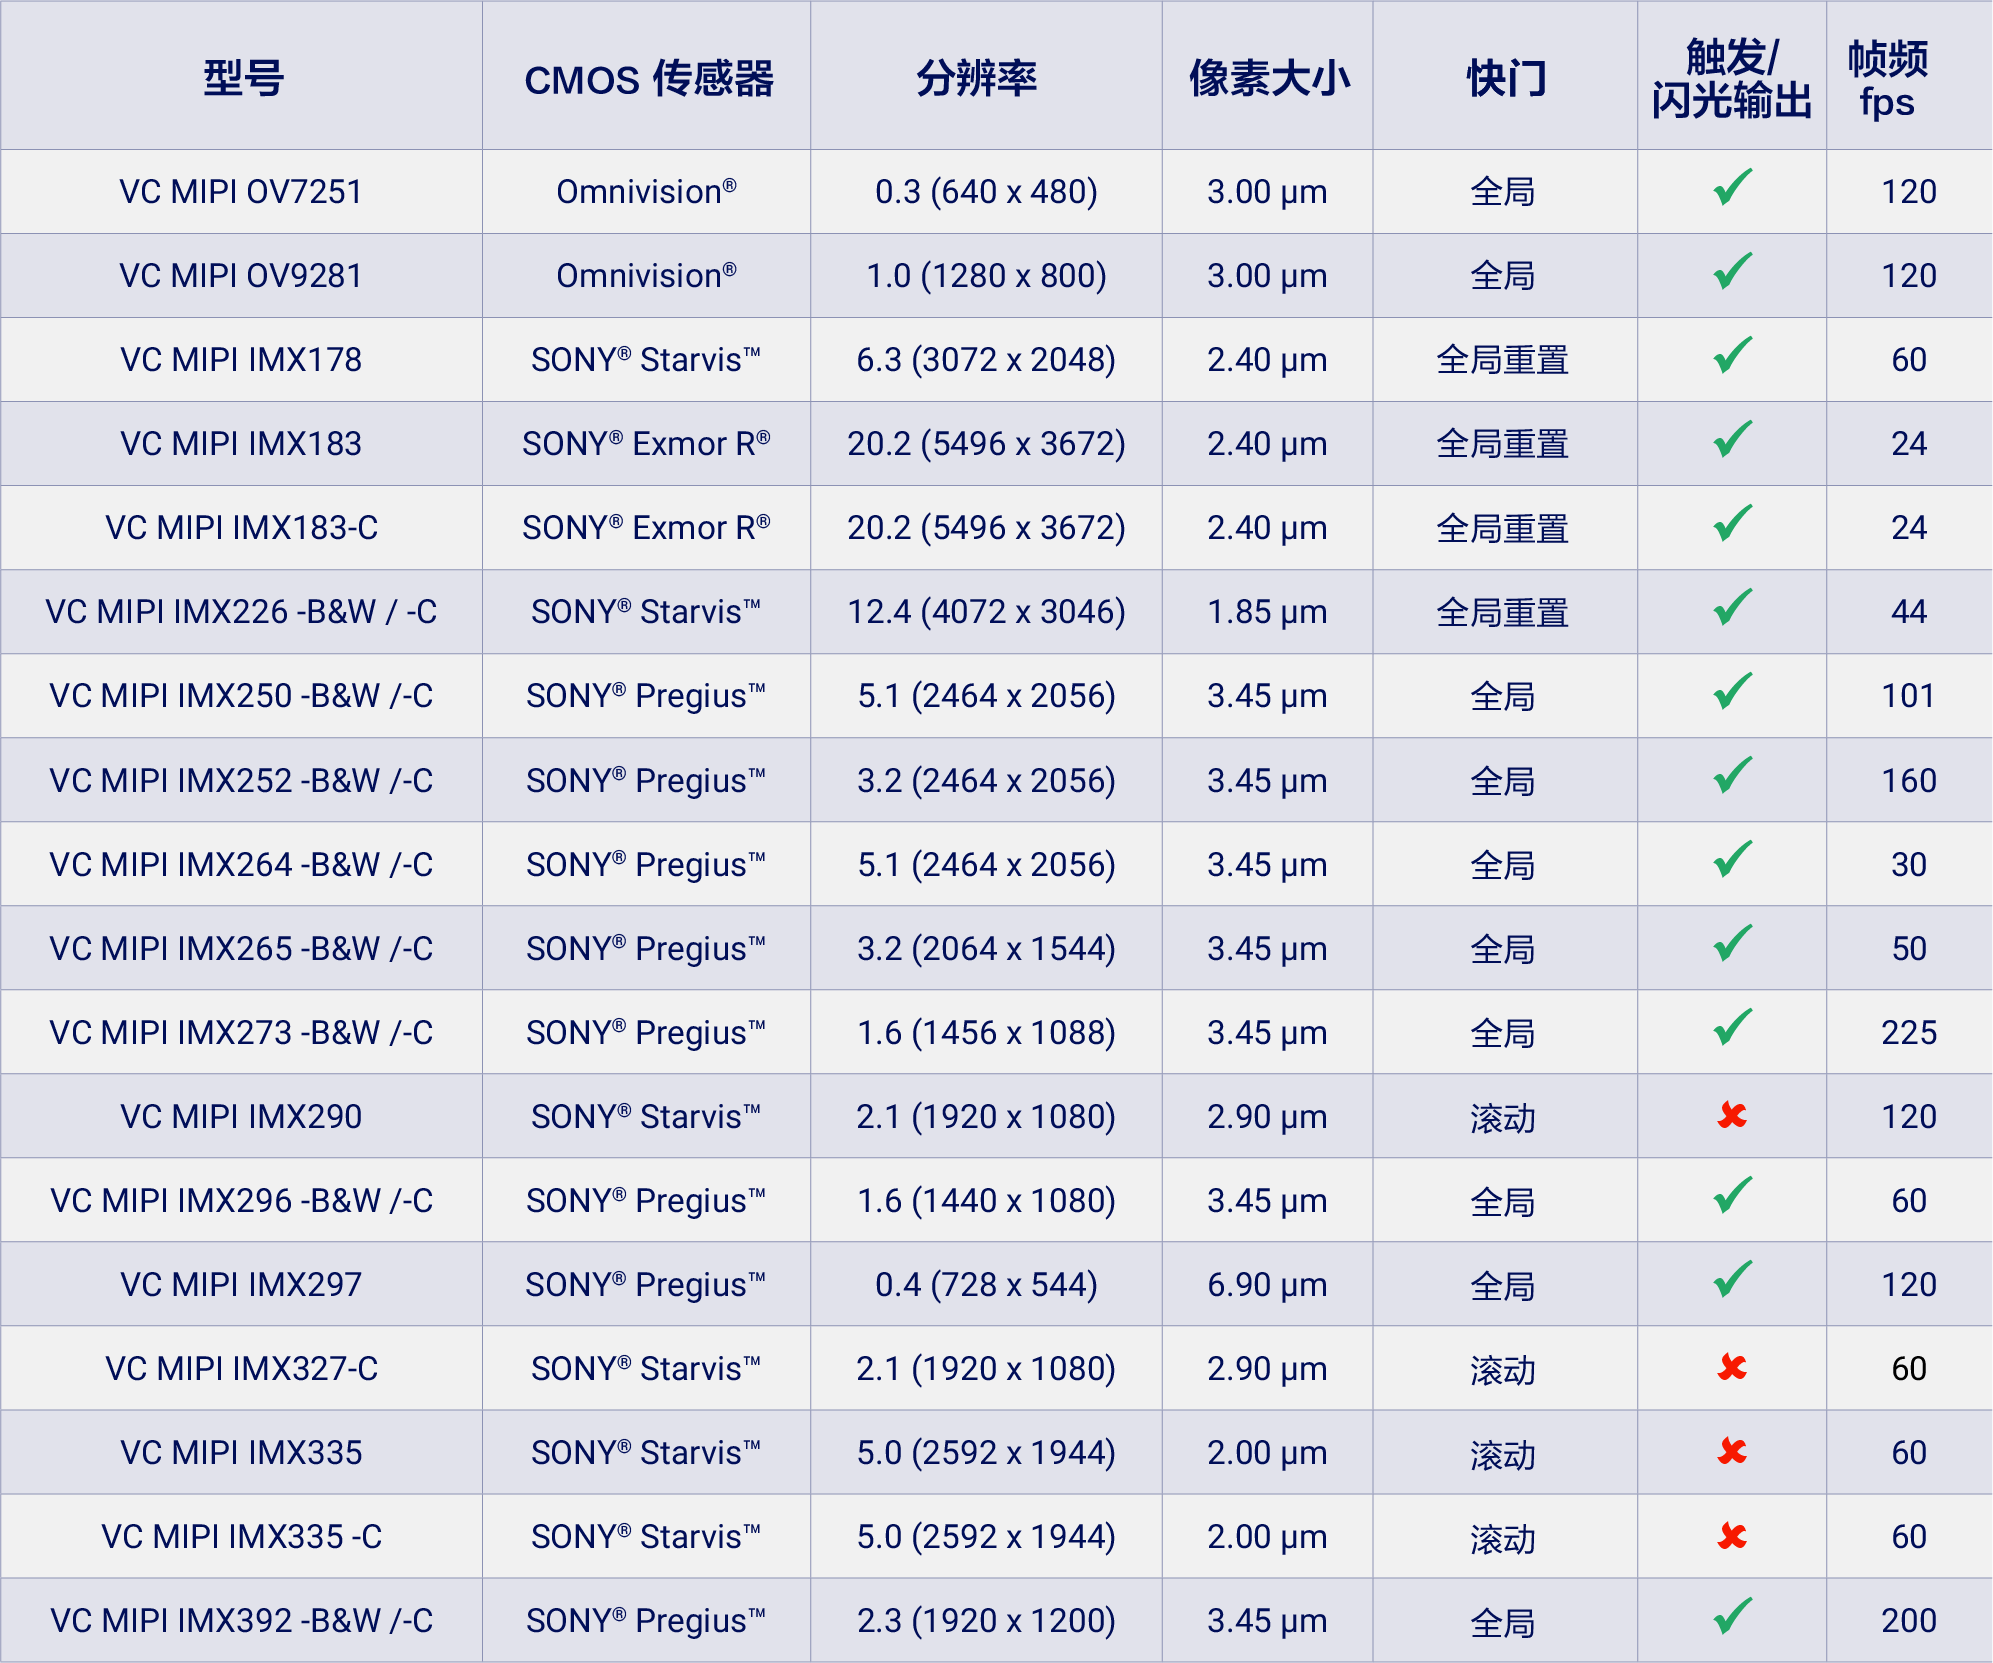Select the VC MIPI IMX264 -B&W /-C cell
The height and width of the screenshot is (1663, 1993).
pyautogui.click(x=241, y=864)
